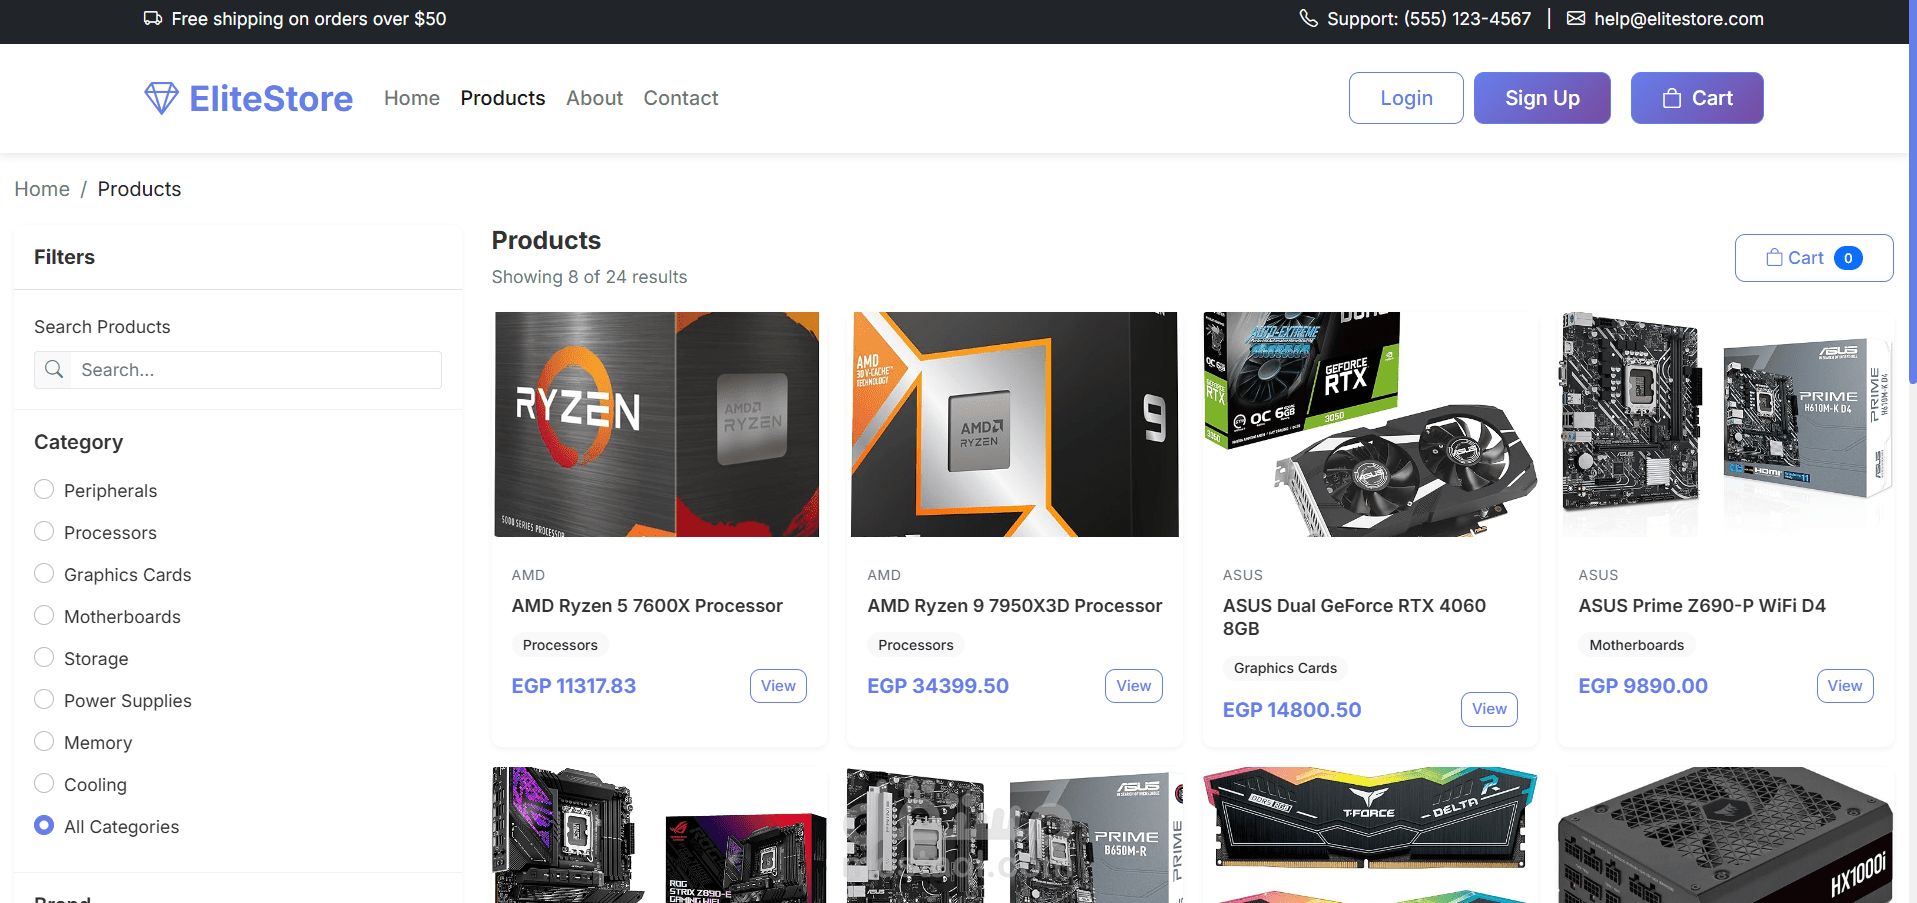Viewport: 1917px width, 903px height.
Task: Click the price EGP 34399.50
Action: point(938,686)
